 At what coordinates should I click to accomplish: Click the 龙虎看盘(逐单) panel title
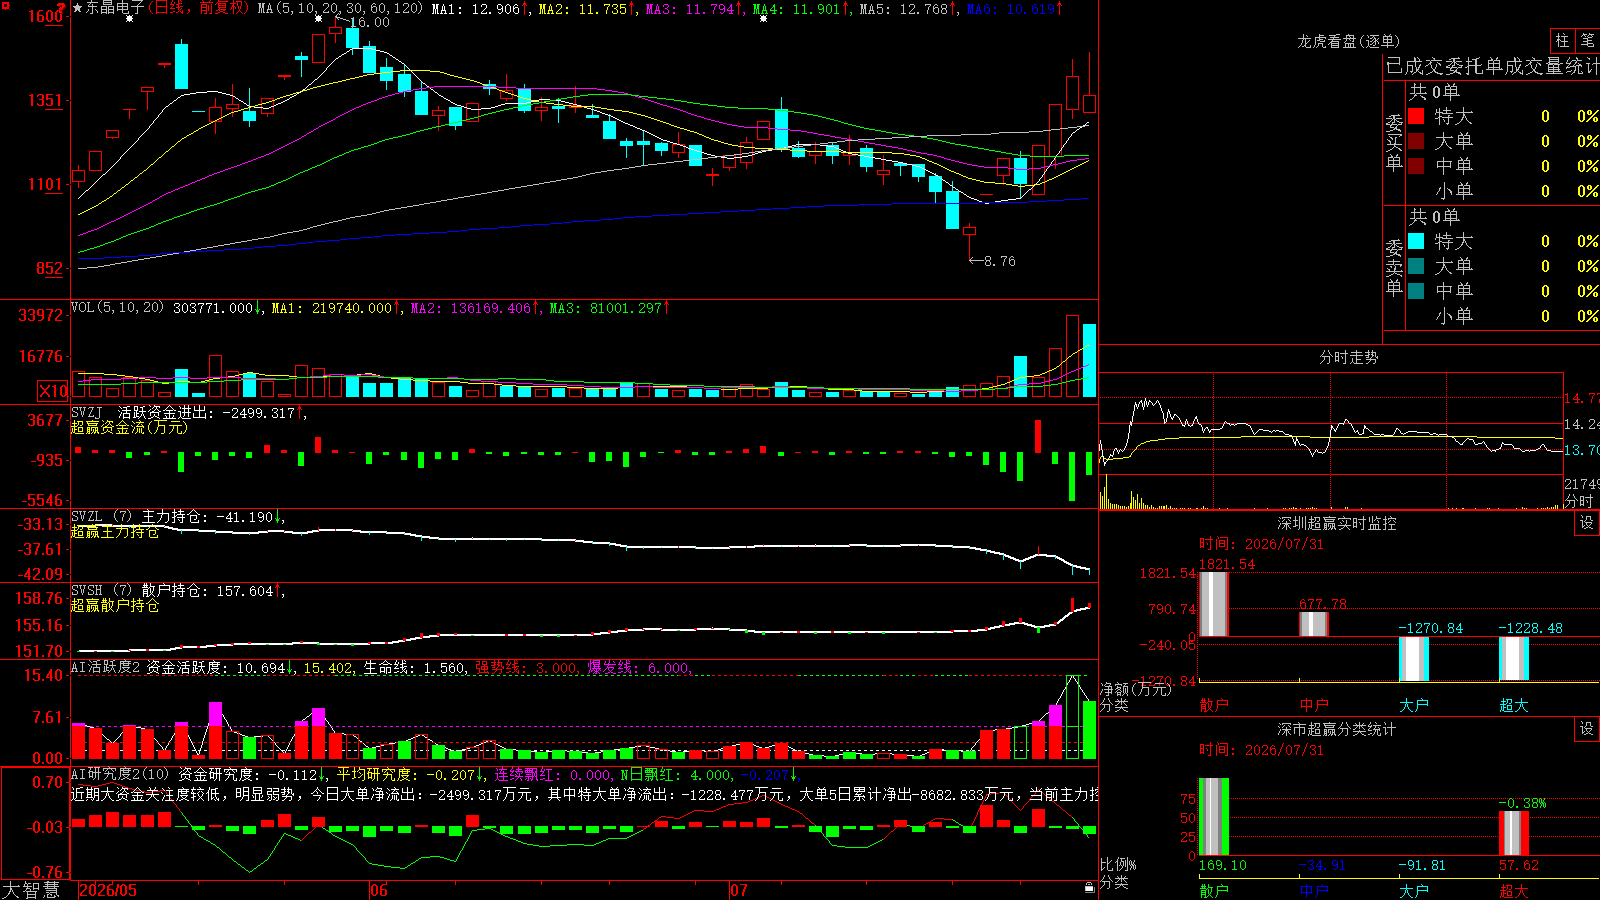[x=1349, y=41]
